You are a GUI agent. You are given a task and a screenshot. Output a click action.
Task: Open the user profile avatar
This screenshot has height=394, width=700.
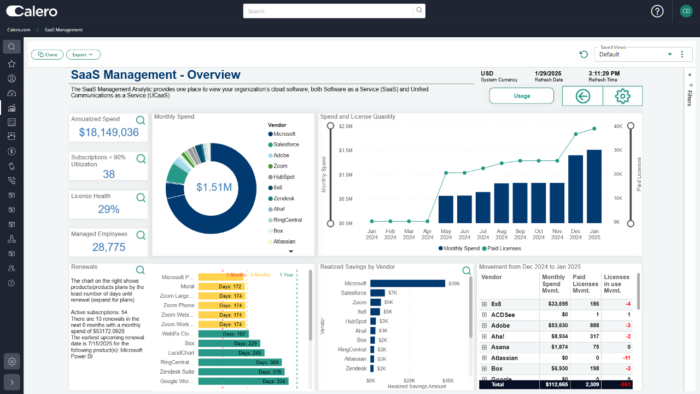(686, 11)
